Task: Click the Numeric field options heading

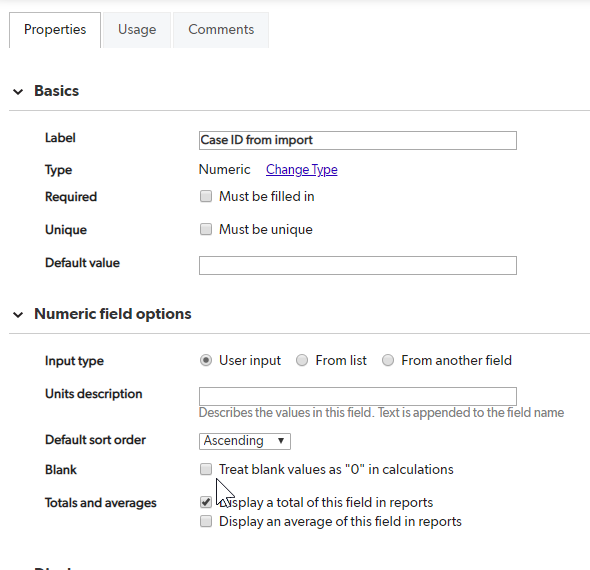Action: pyautogui.click(x=113, y=314)
